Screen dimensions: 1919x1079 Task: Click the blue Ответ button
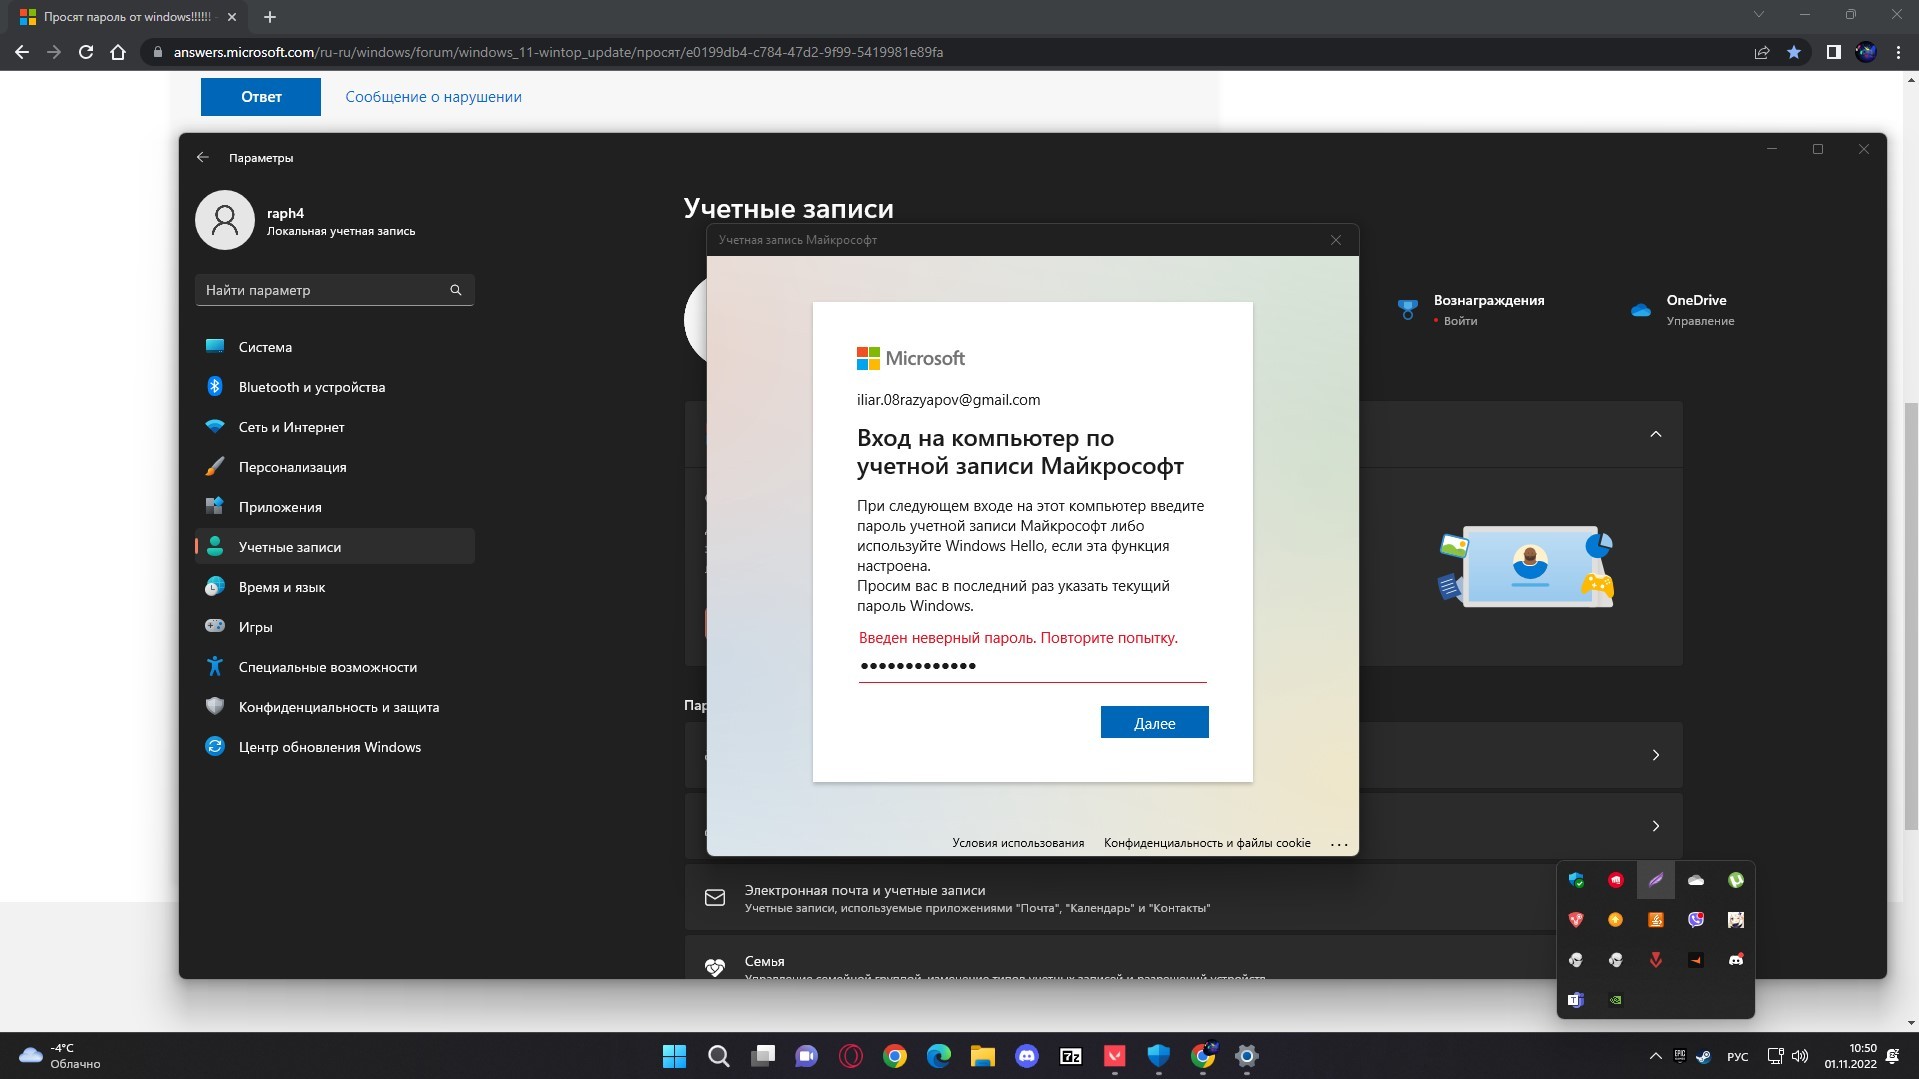[261, 97]
